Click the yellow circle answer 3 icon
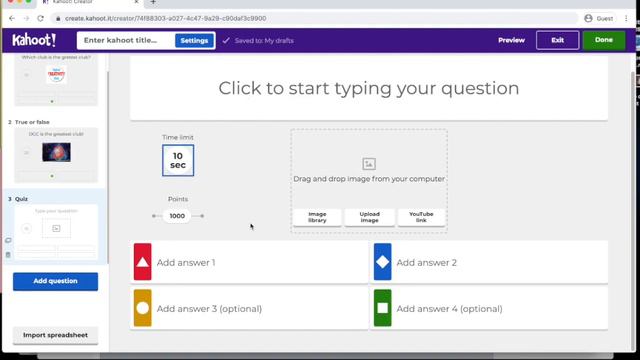 click(x=142, y=308)
